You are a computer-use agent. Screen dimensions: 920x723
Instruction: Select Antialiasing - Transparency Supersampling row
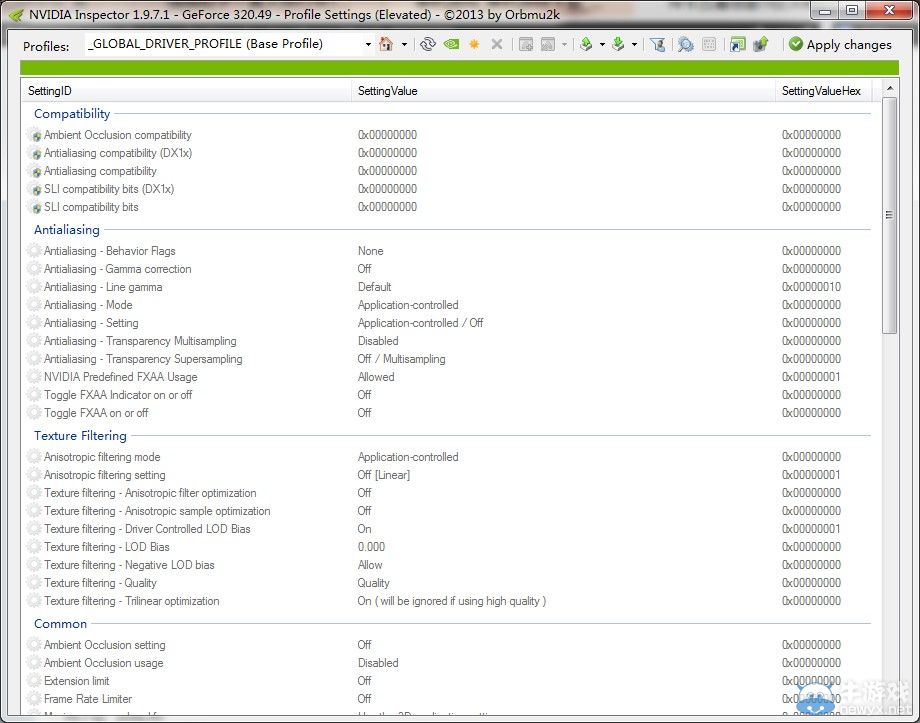(448, 359)
